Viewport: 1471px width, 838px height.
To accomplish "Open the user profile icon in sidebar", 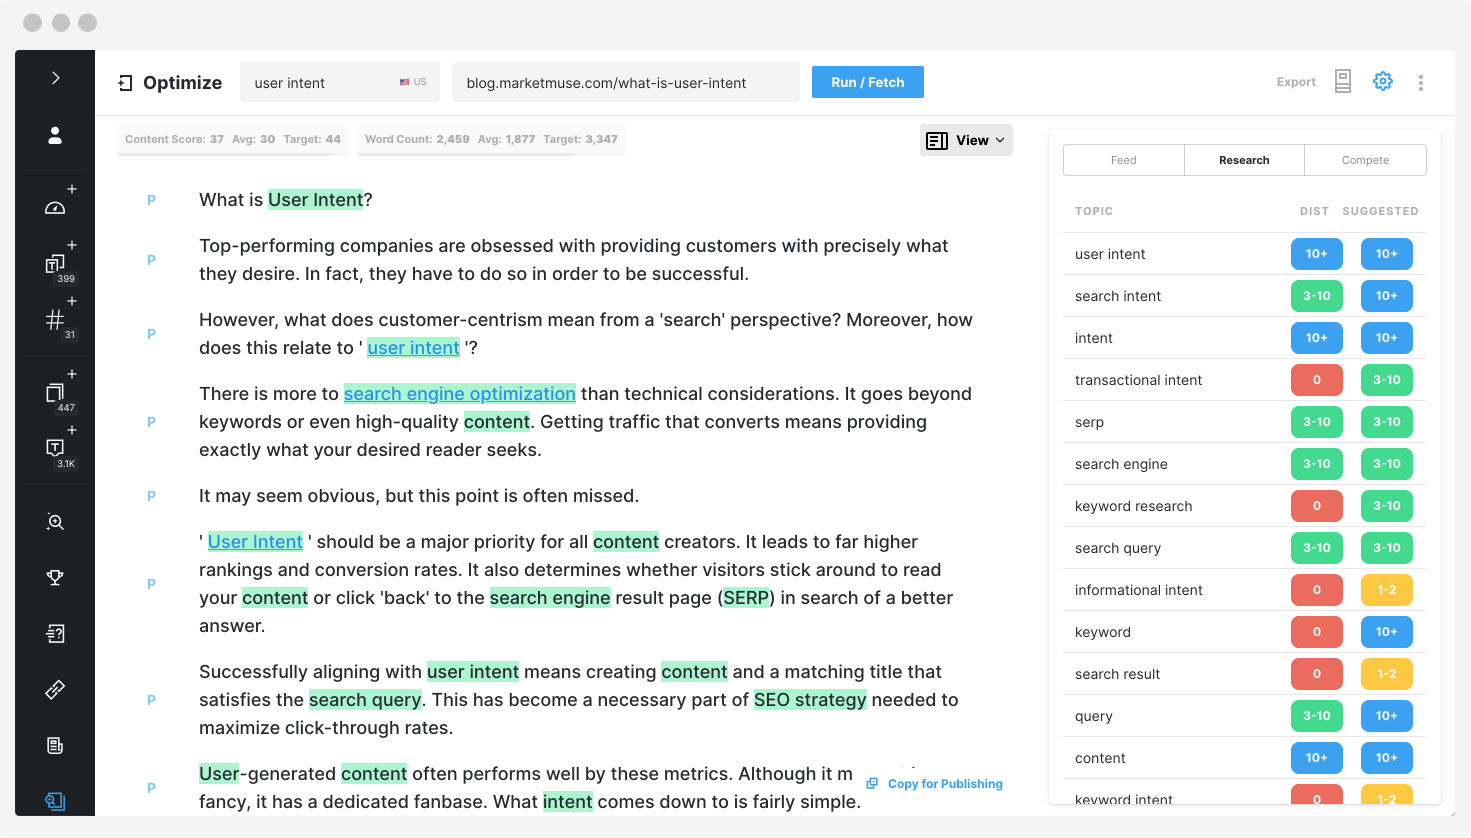I will point(55,135).
